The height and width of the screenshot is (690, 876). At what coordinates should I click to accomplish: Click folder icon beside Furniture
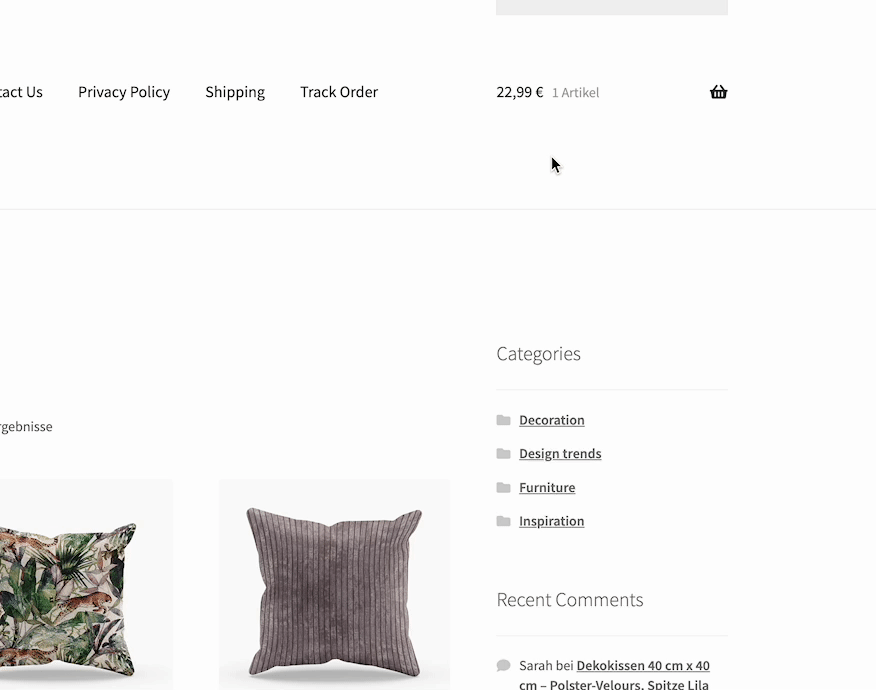503,487
